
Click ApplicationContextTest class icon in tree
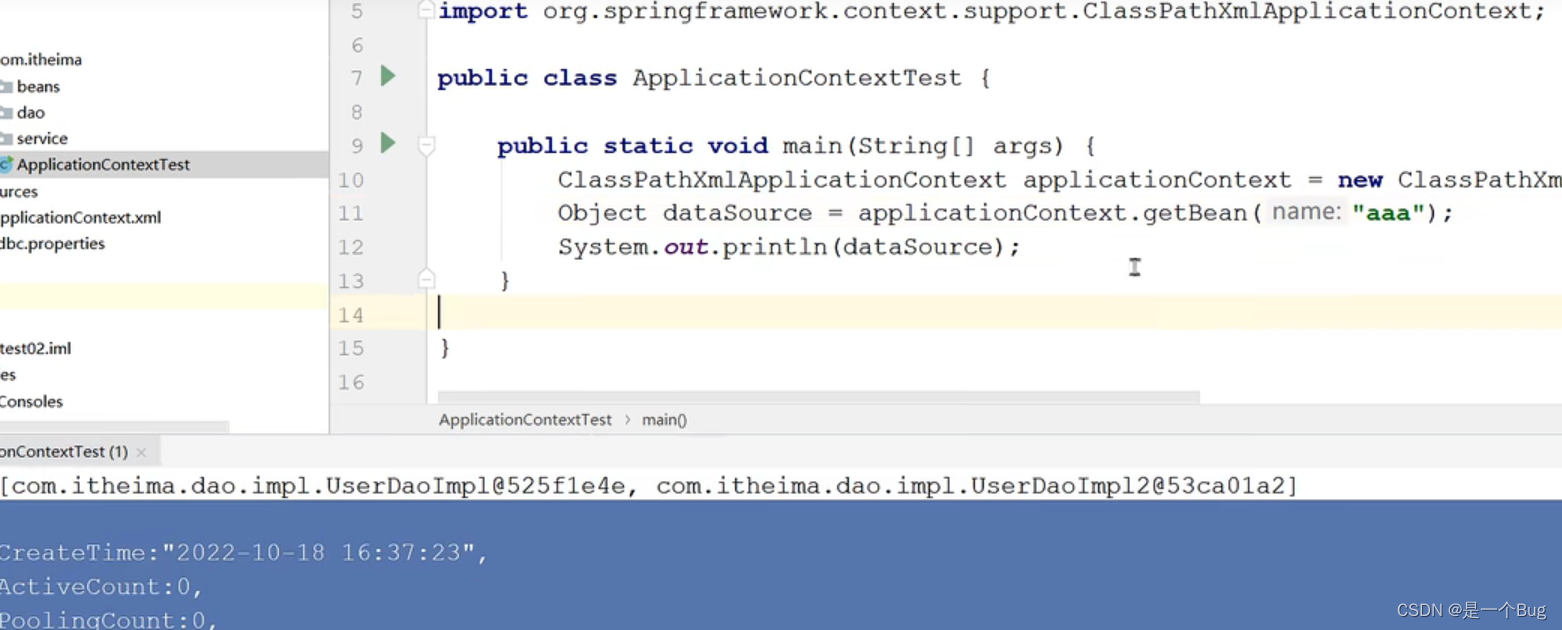tap(6, 164)
